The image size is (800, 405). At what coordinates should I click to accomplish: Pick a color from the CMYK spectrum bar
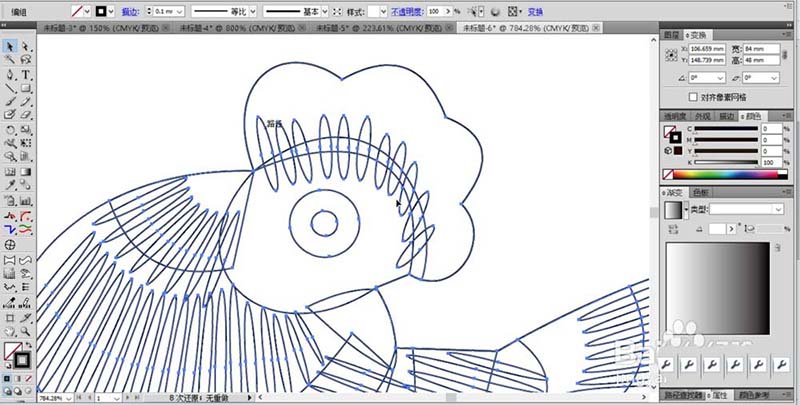click(731, 174)
